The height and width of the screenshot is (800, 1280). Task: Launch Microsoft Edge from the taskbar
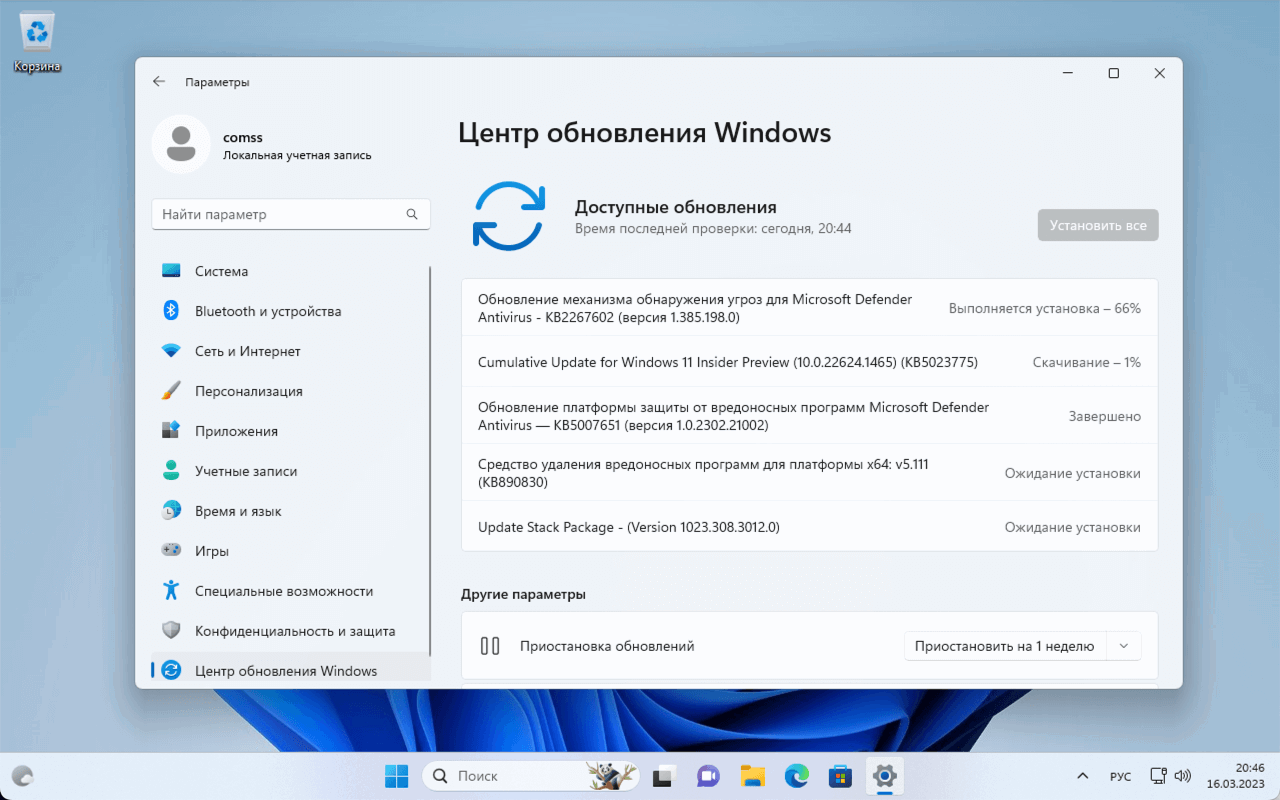point(796,776)
